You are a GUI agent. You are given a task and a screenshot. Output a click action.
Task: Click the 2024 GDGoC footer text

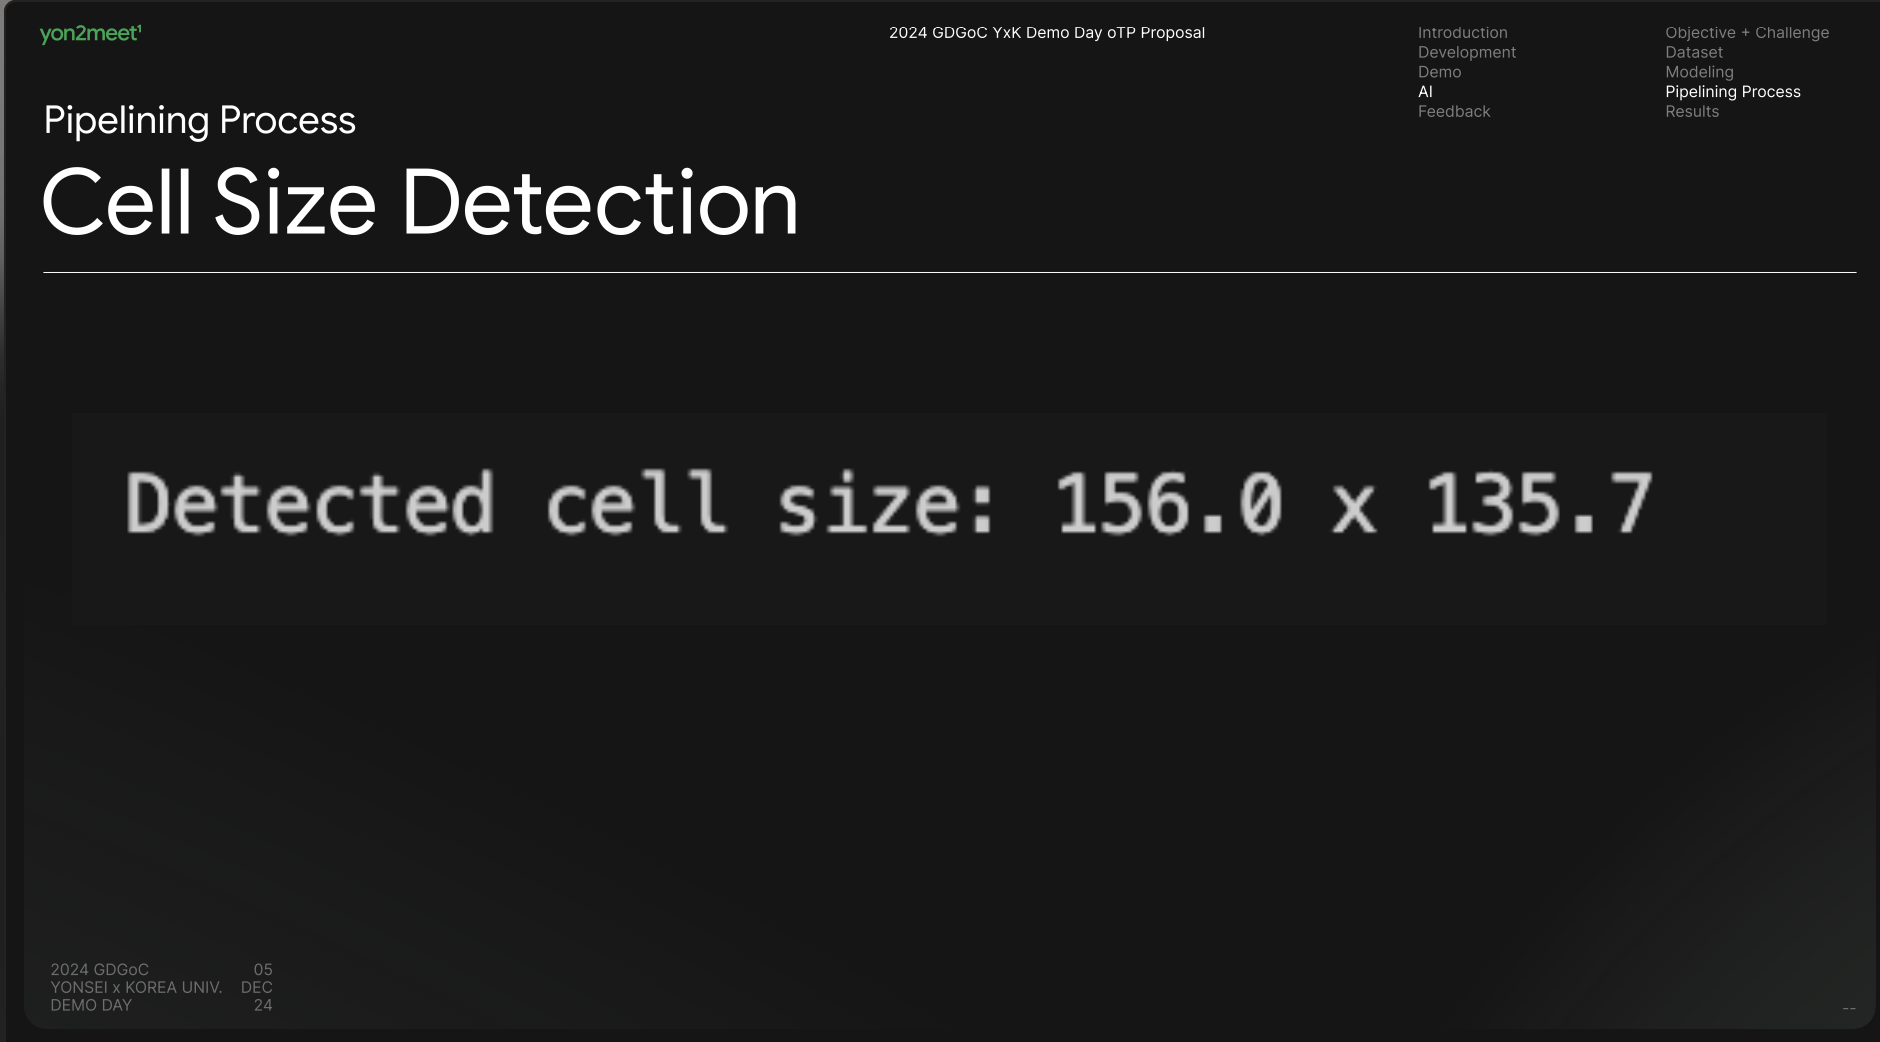[99, 970]
